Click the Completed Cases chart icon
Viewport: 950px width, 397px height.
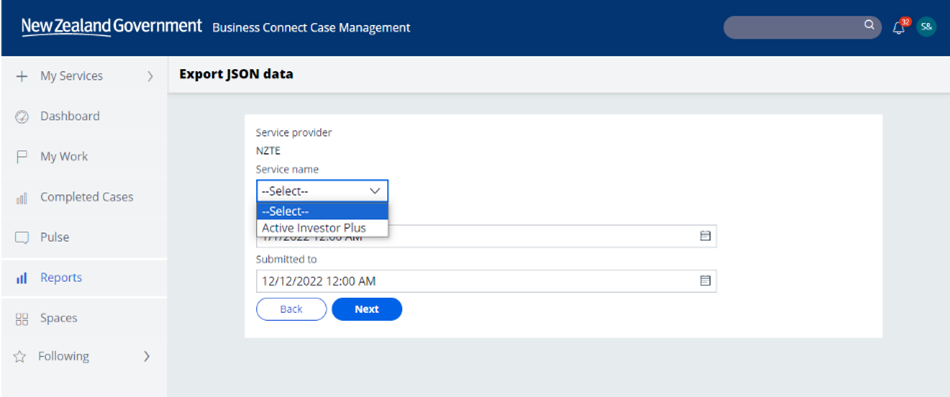tap(21, 198)
